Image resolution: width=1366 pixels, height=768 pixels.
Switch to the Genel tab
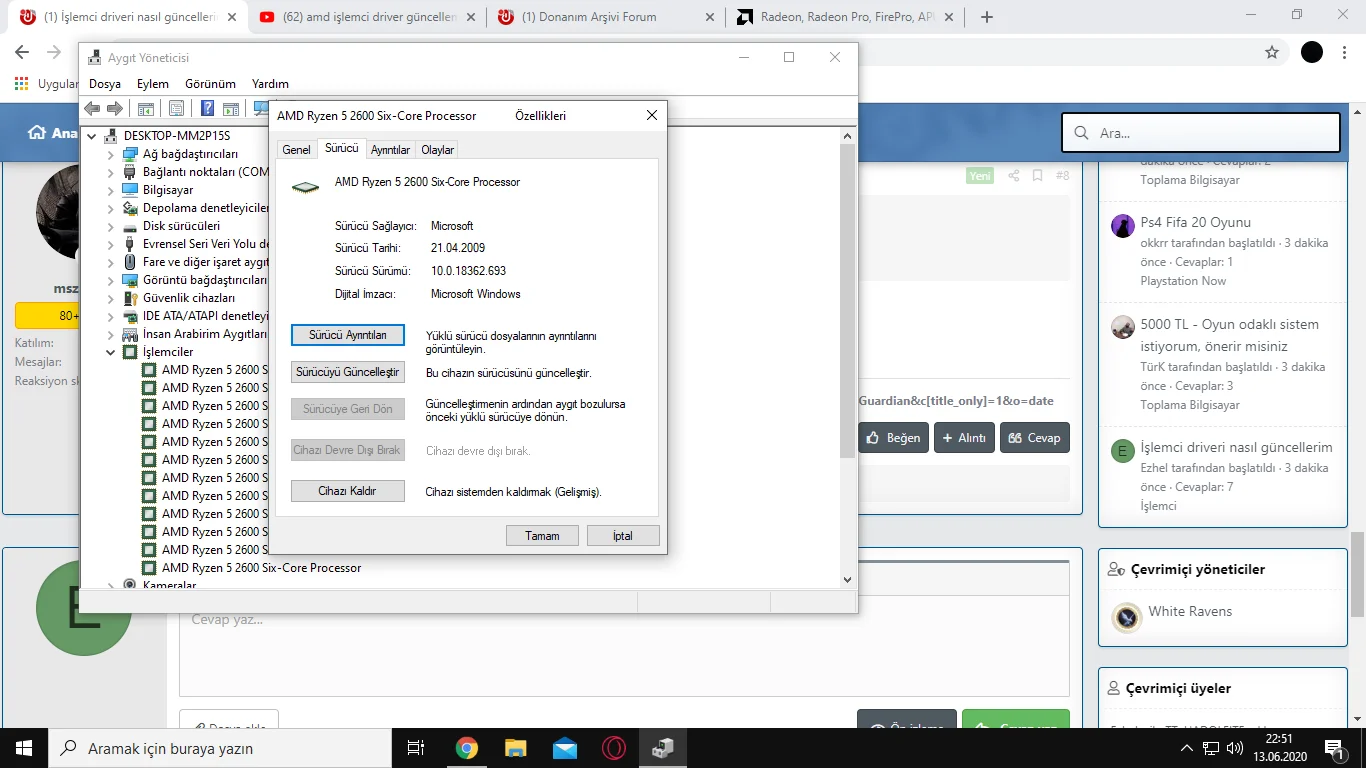[x=296, y=150]
